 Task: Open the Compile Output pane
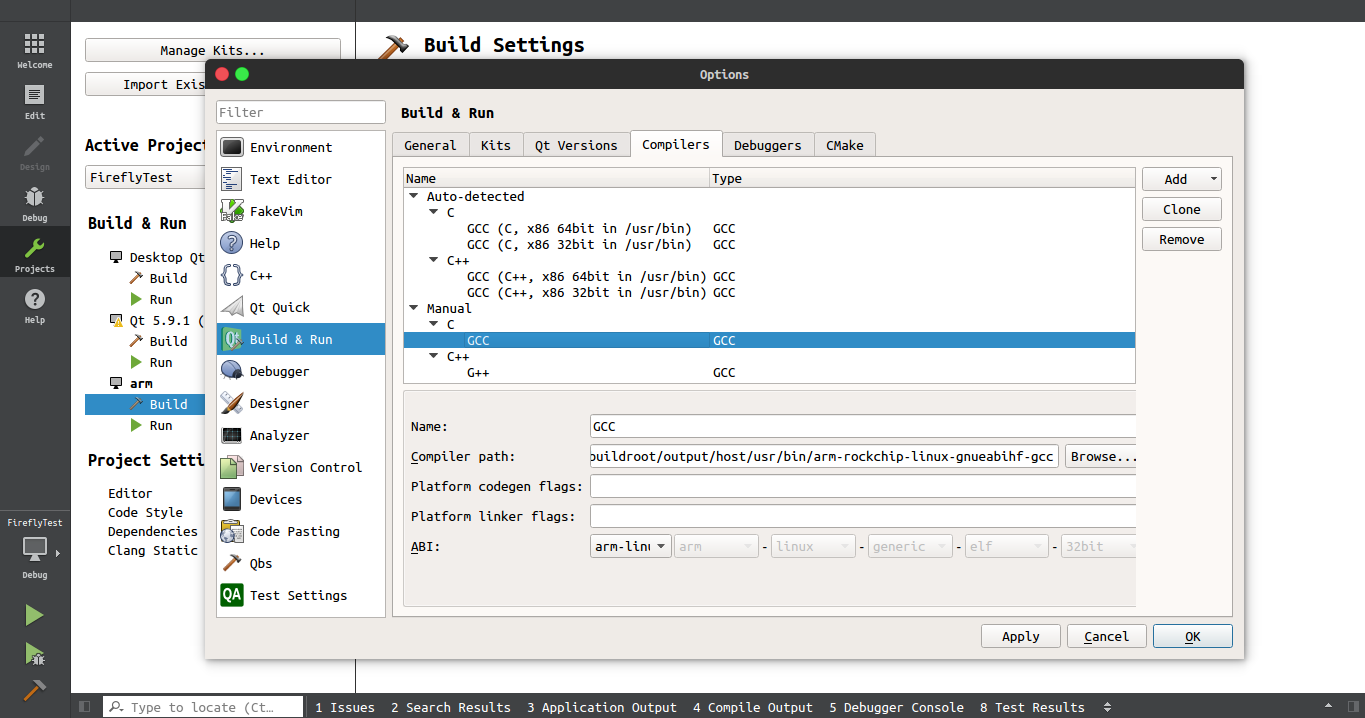753,707
